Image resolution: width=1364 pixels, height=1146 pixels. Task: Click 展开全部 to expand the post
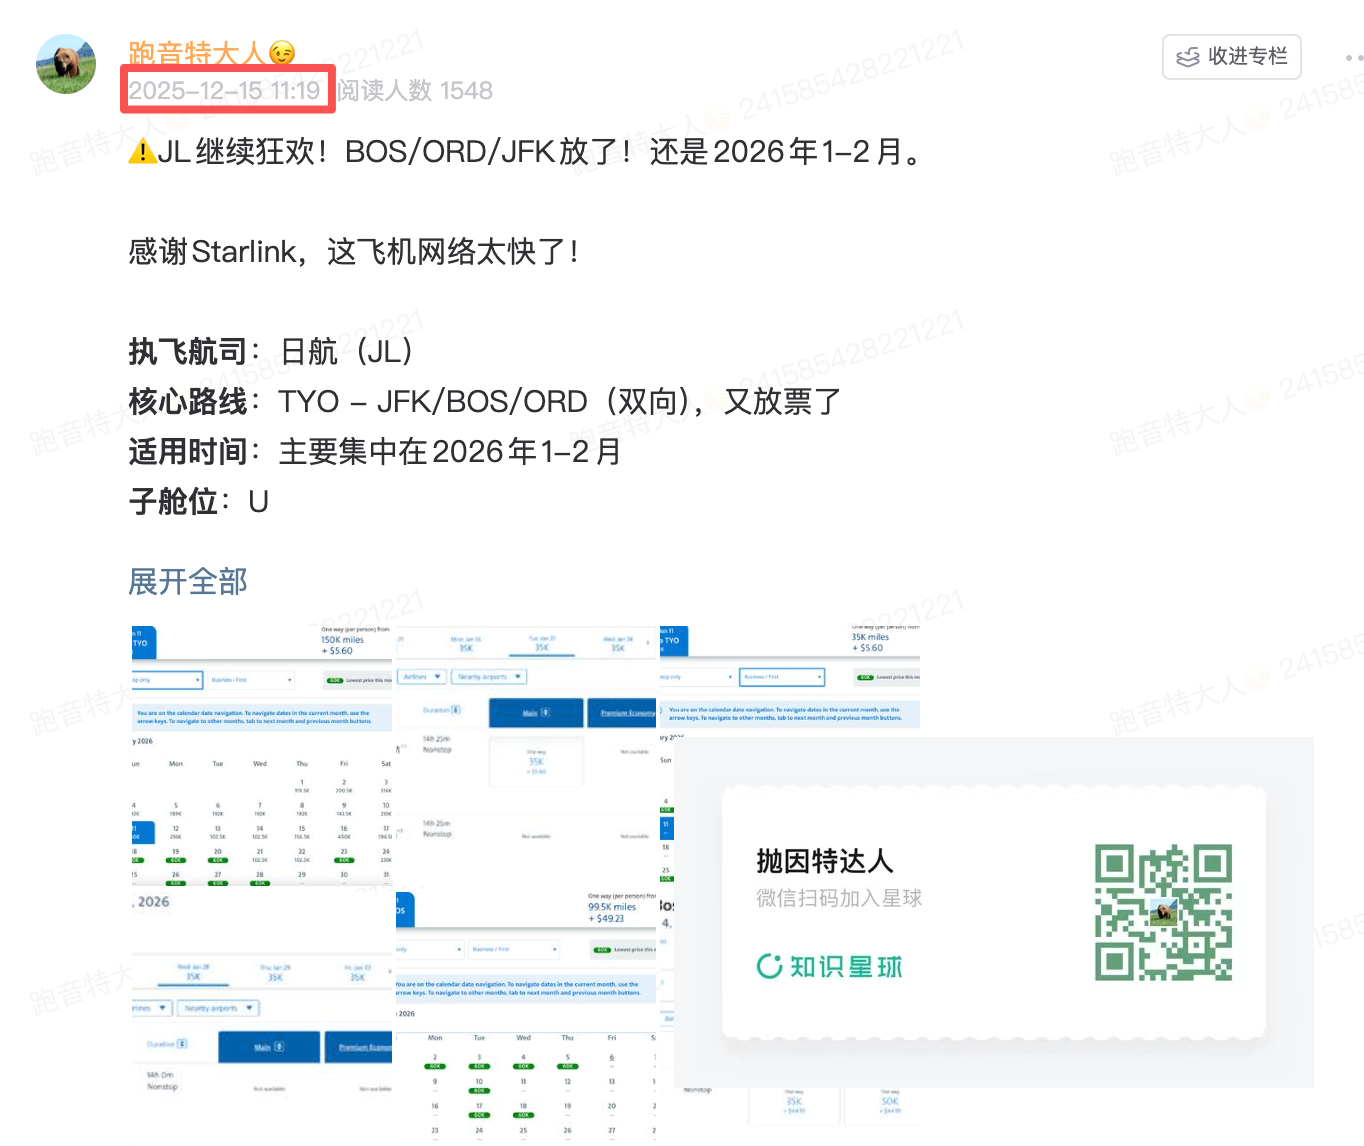point(187,581)
